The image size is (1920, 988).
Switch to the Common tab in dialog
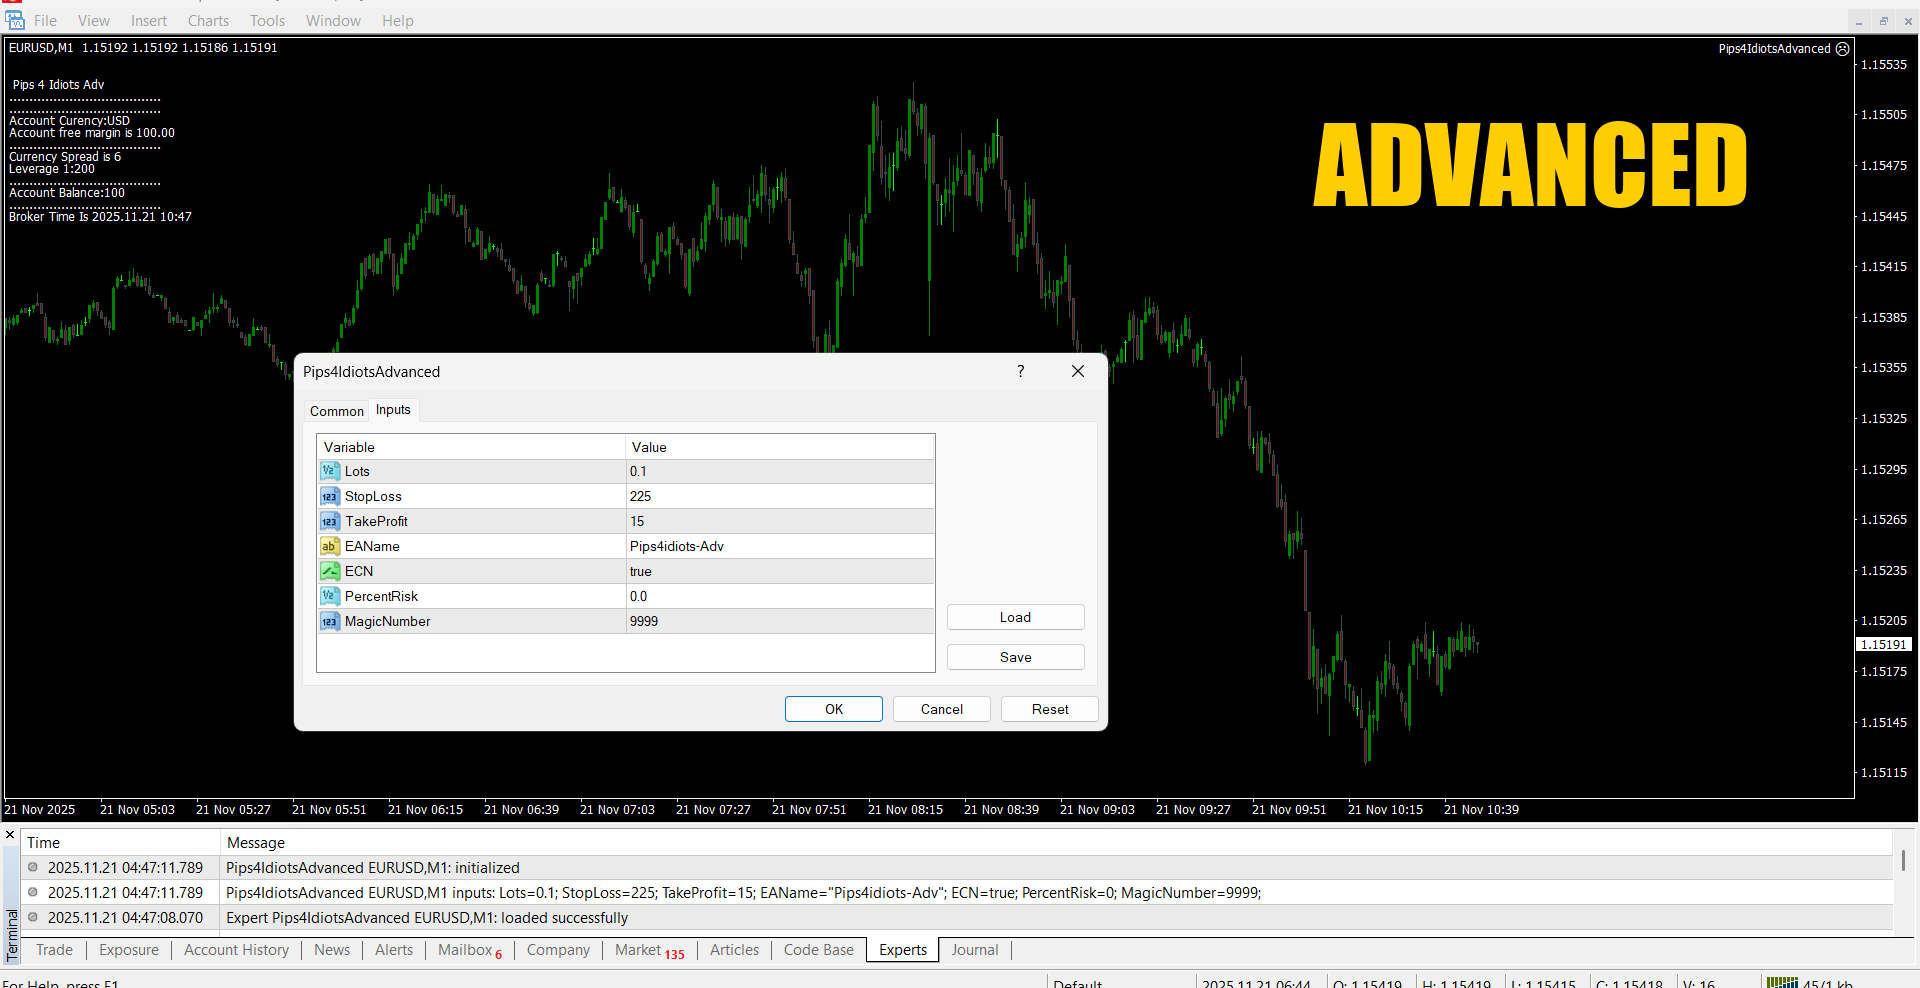337,411
